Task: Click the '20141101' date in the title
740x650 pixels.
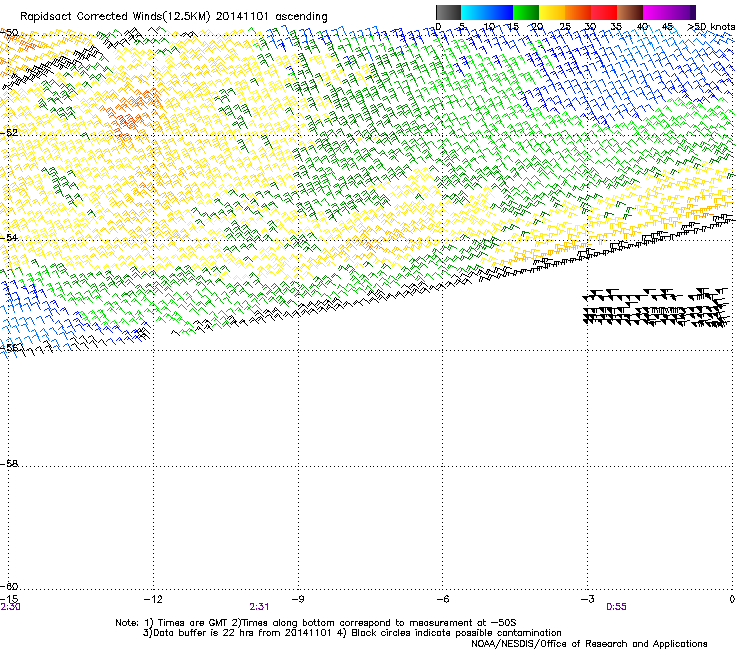Action: coord(242,16)
